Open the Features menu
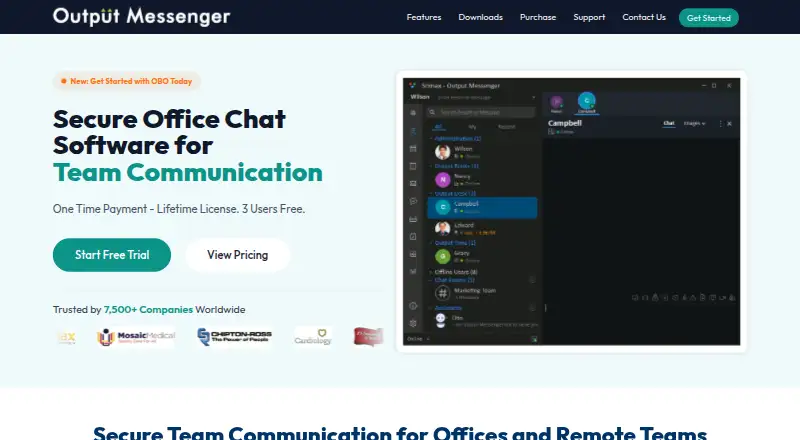 tap(423, 17)
